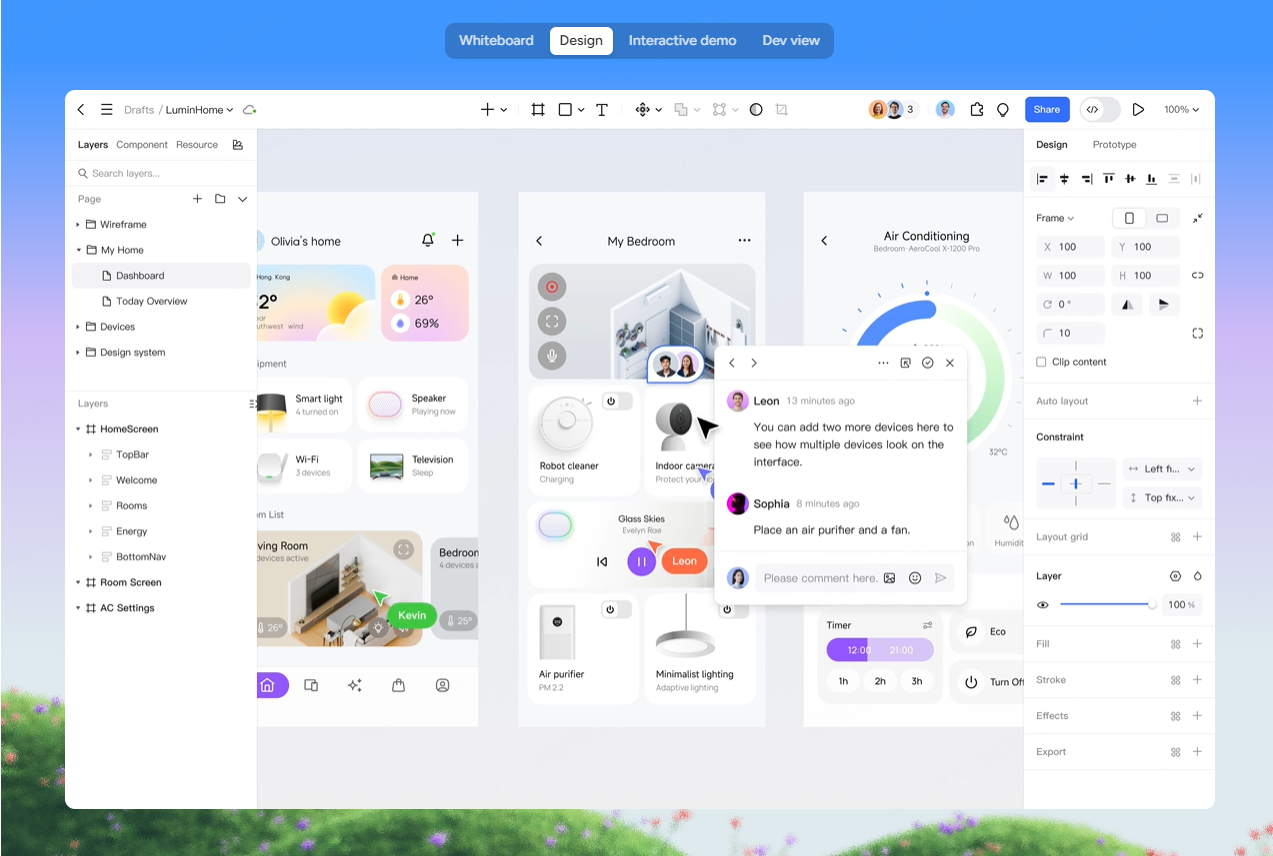Viewport: 1273px width, 856px height.
Task: Toggle the Air purifier power switch
Action: coord(616,609)
